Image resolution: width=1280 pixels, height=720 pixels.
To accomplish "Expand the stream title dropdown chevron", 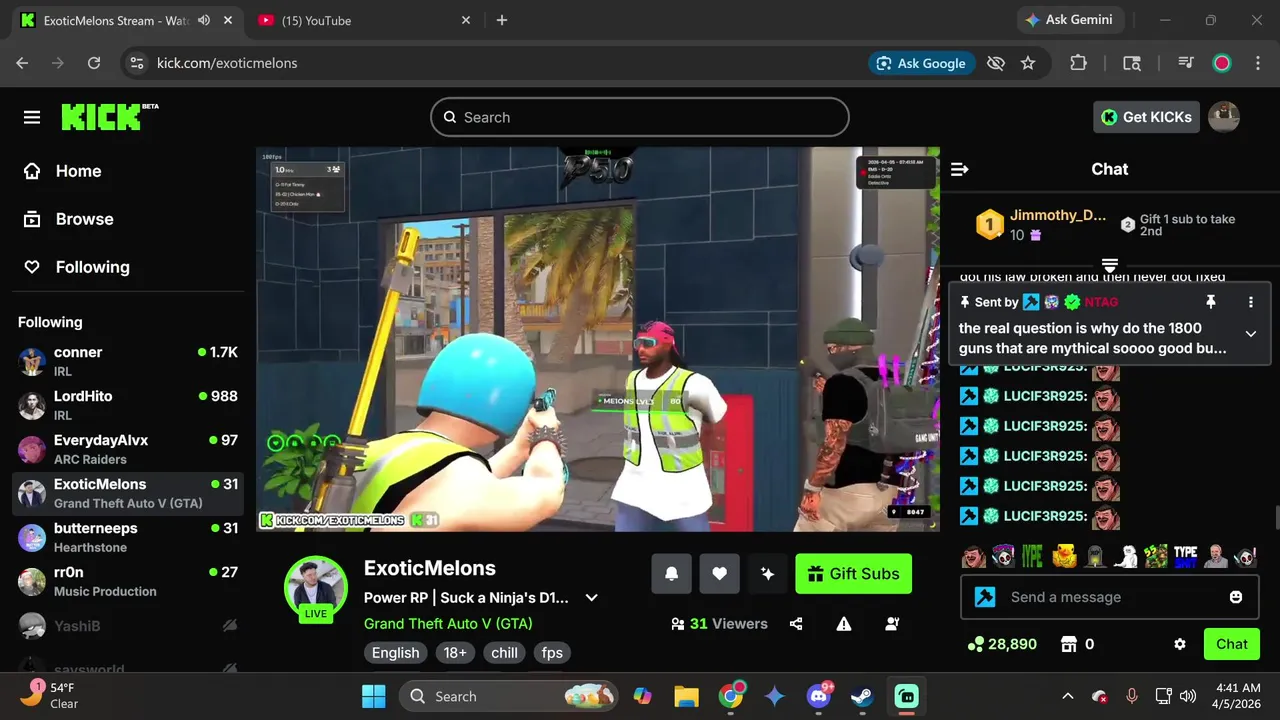I will pyautogui.click(x=591, y=598).
